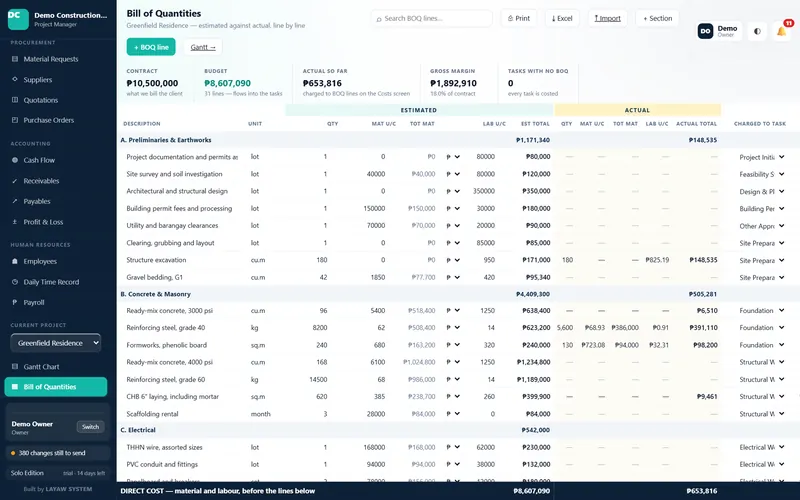Click 'Solo Edition' trial label
This screenshot has width=800, height=500.
[x=27, y=473]
